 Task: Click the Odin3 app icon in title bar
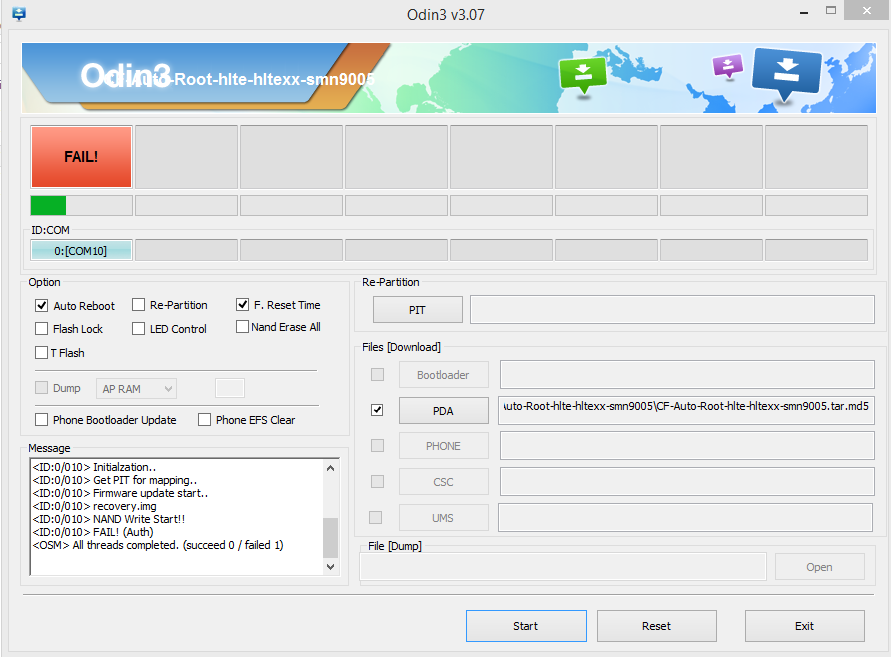(x=19, y=14)
